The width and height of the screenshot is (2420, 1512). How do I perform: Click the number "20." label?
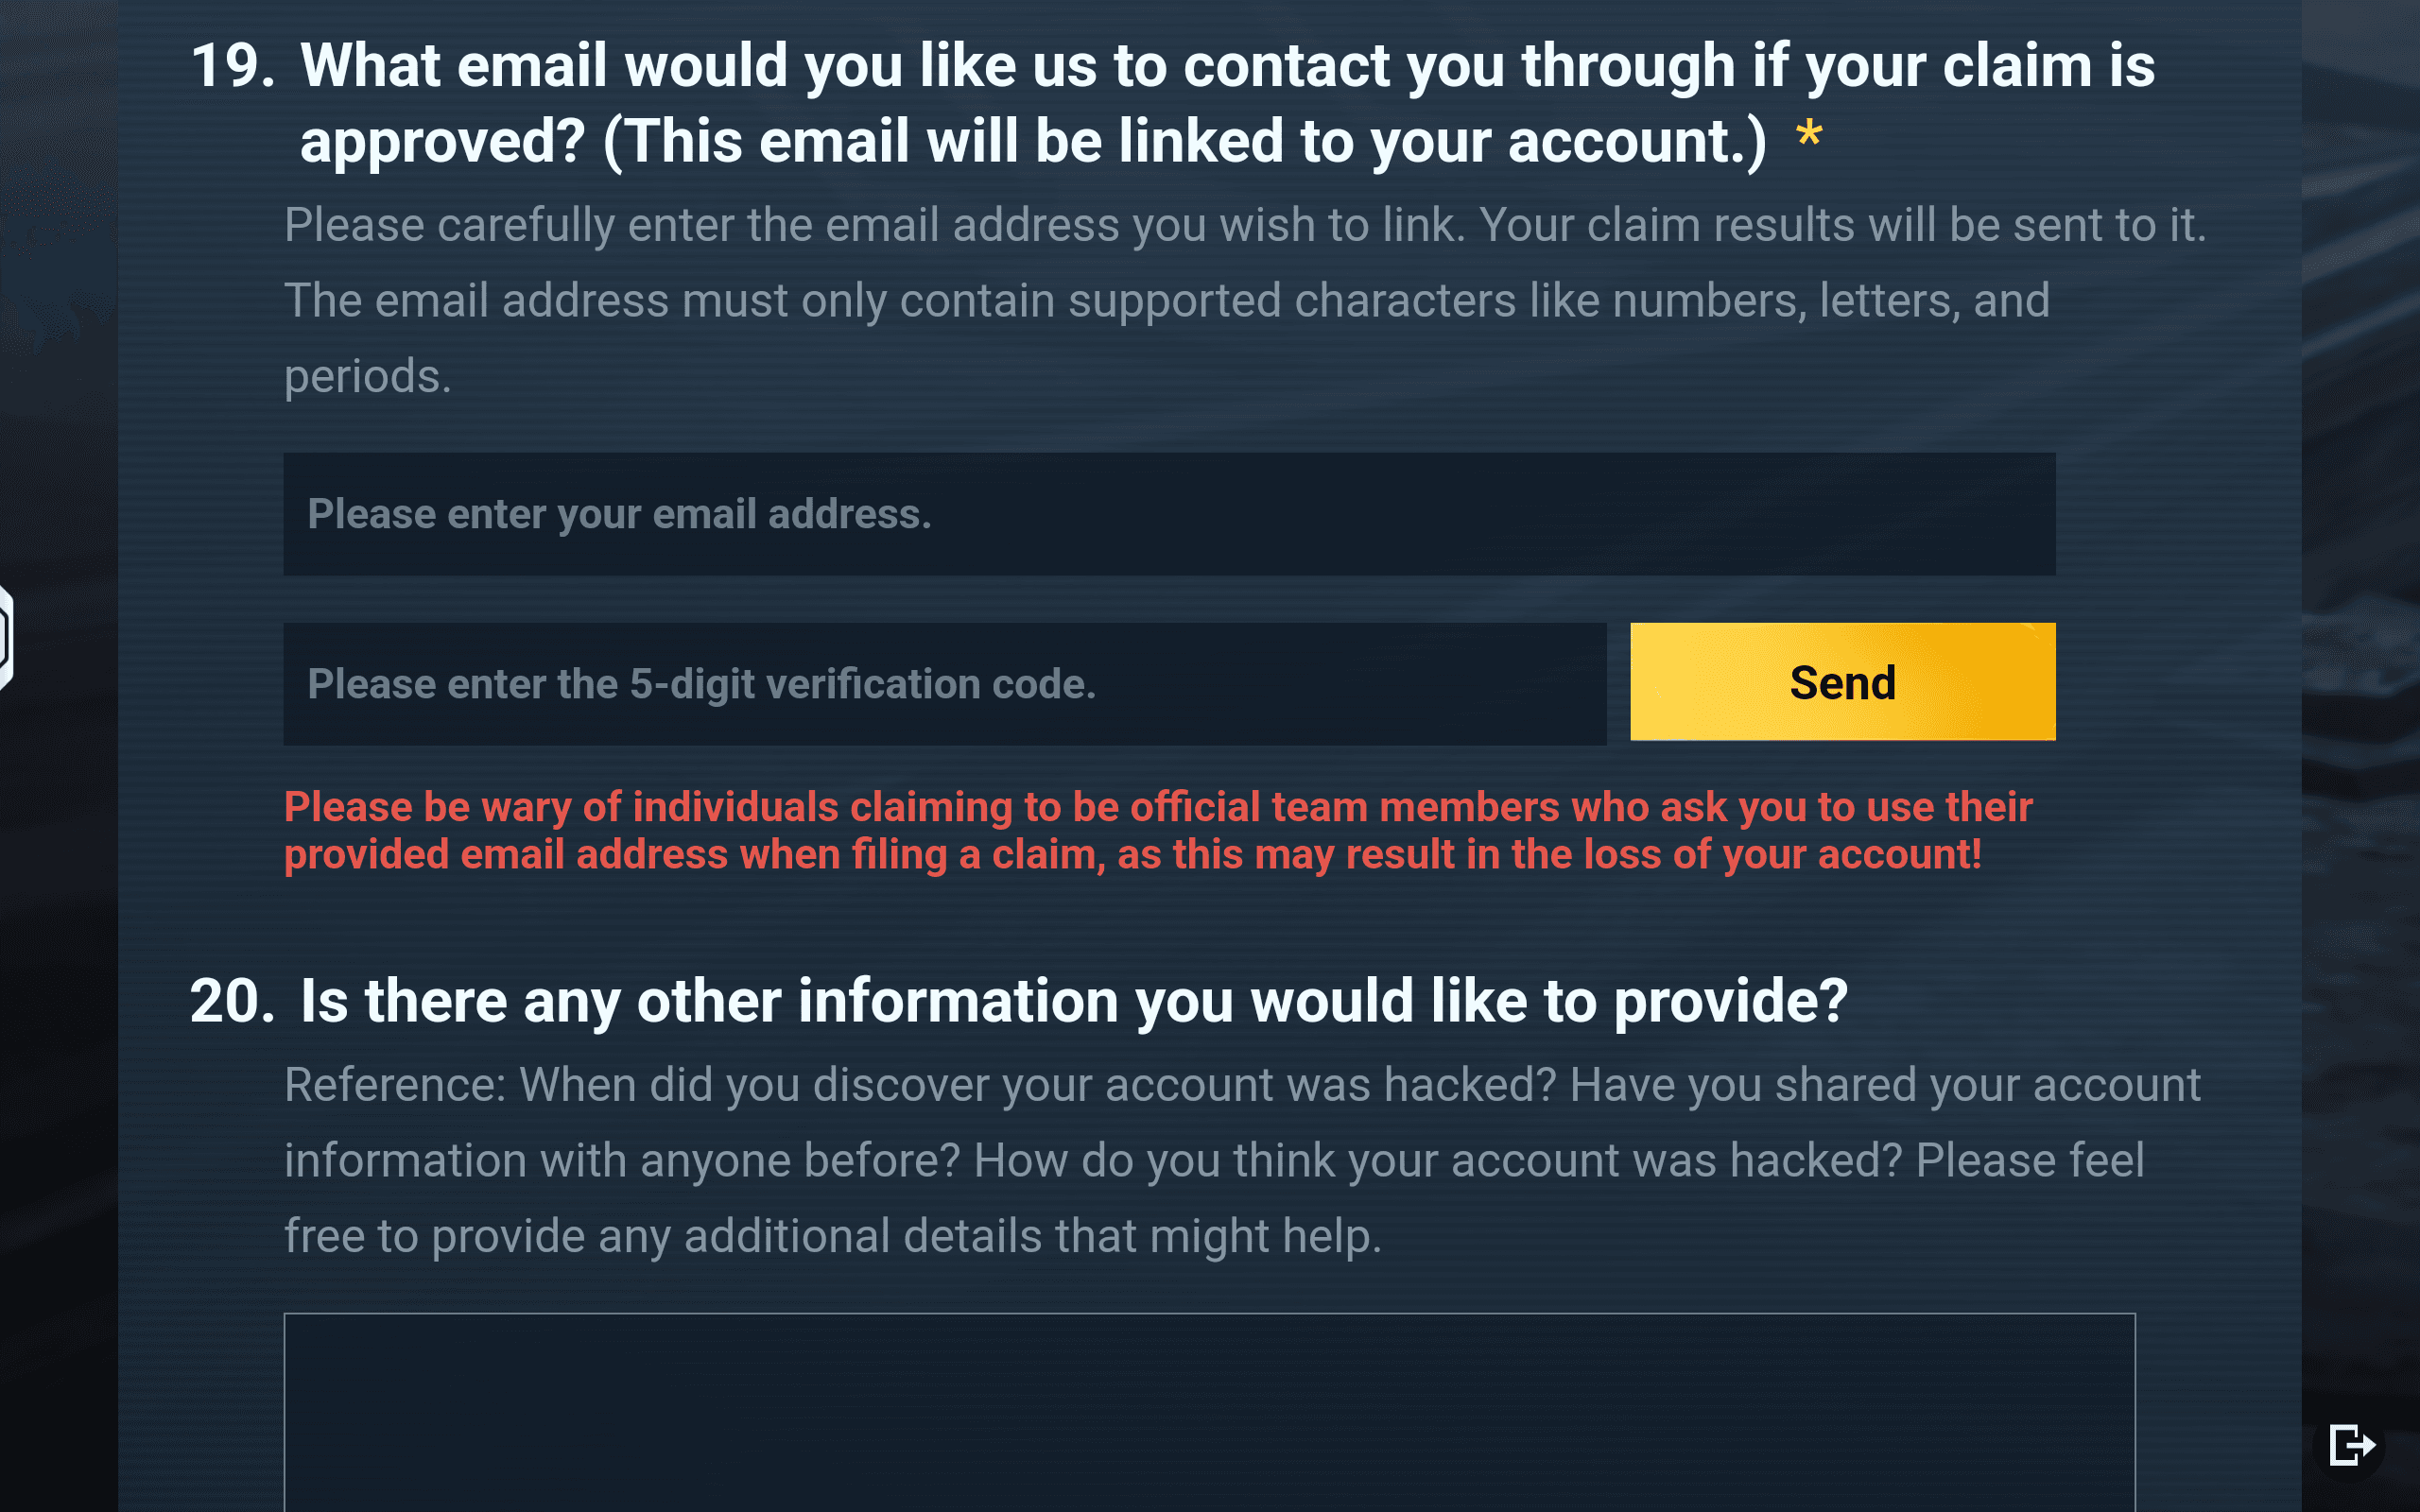point(232,1001)
